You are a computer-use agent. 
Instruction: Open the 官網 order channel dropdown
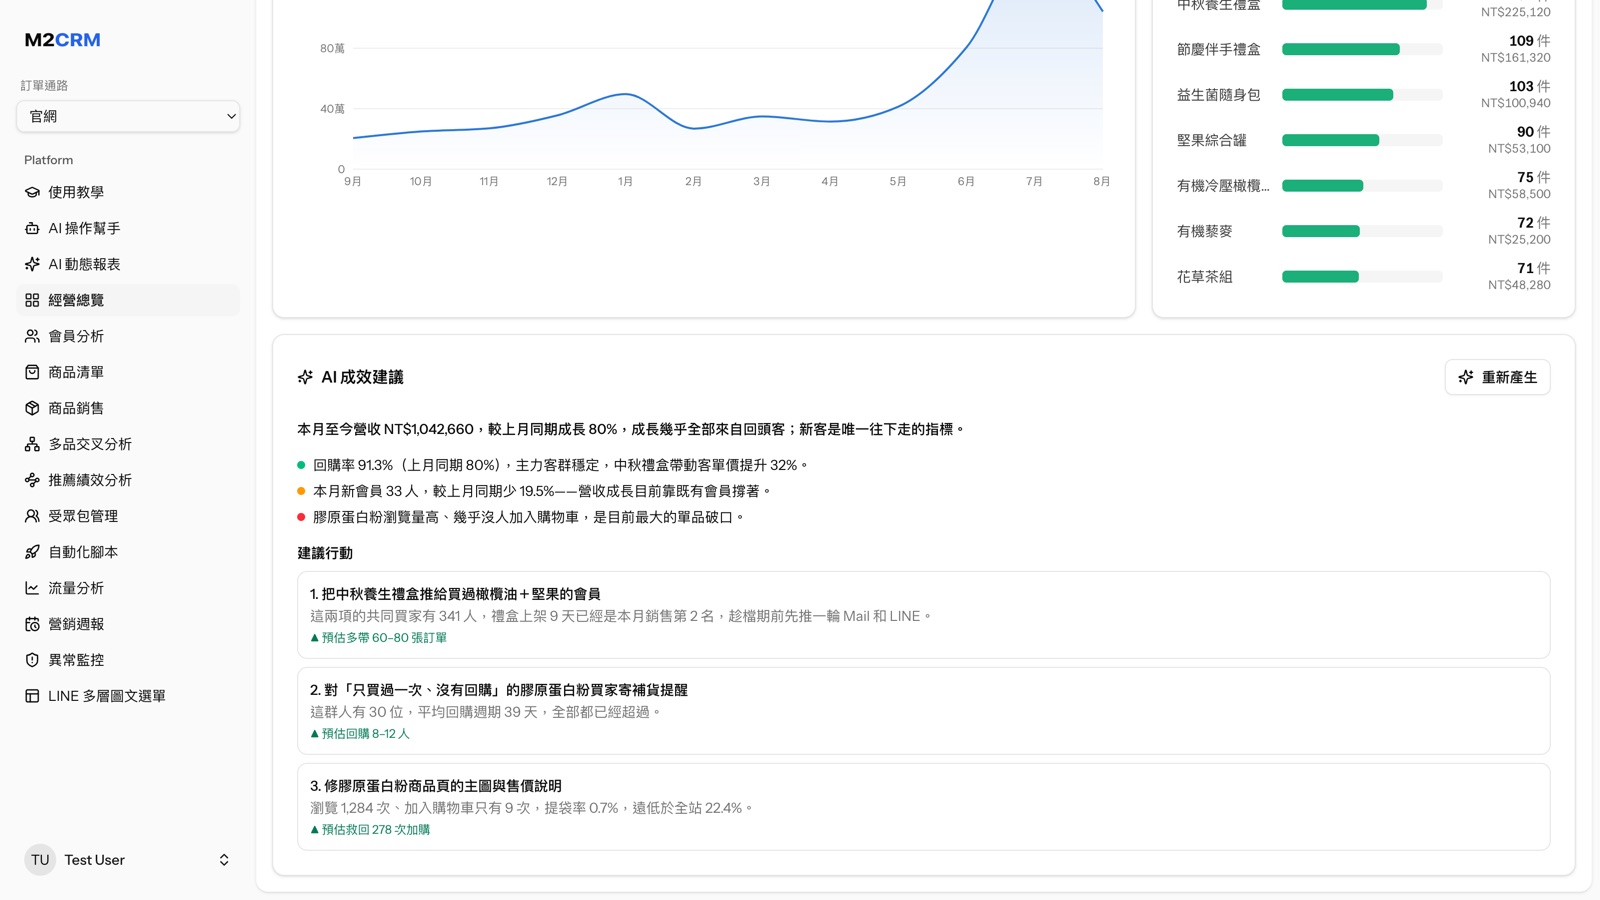(128, 116)
